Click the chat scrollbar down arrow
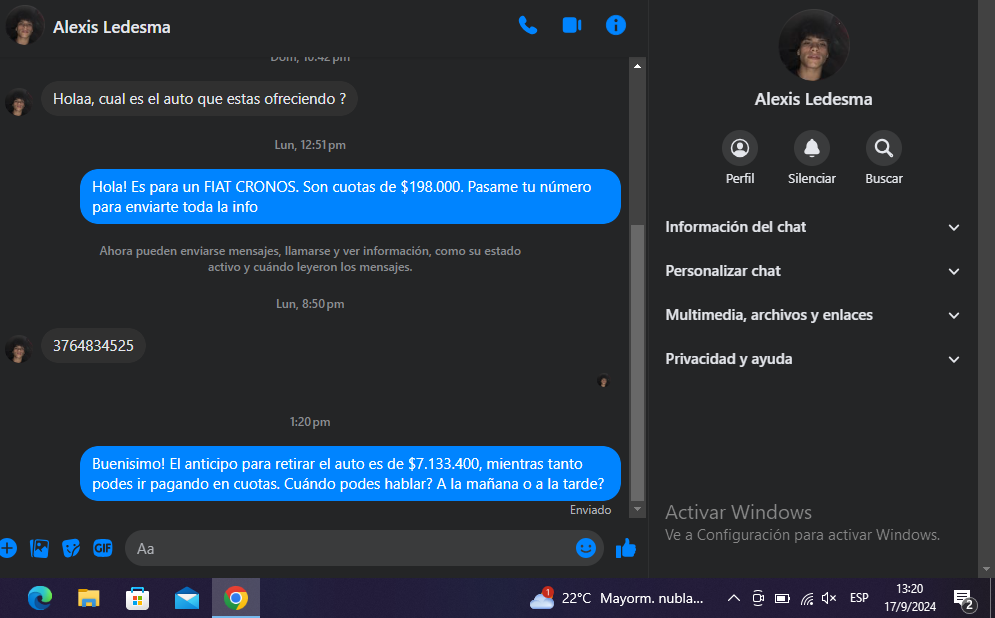This screenshot has height=618, width=995. pyautogui.click(x=637, y=509)
